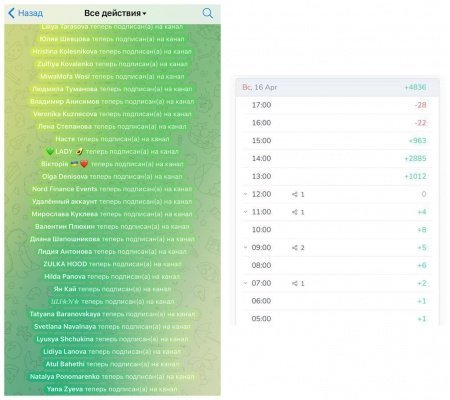Go back with the Назад button
The height and width of the screenshot is (400, 450).
tap(25, 13)
